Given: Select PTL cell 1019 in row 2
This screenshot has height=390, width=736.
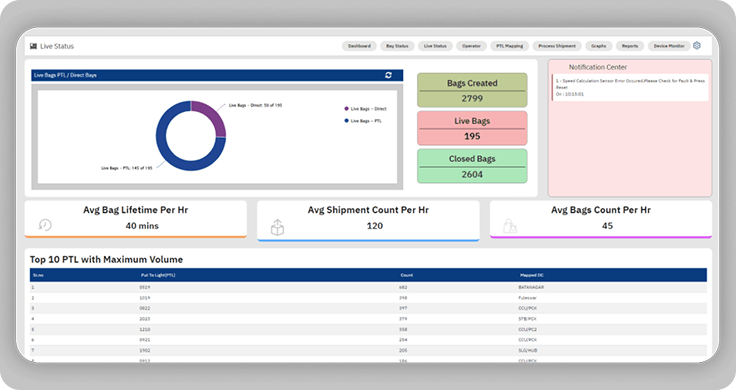Looking at the screenshot, I should [145, 298].
